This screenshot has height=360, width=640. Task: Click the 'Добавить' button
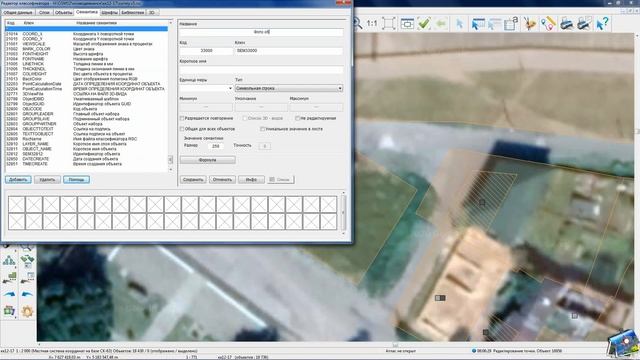pos(18,180)
